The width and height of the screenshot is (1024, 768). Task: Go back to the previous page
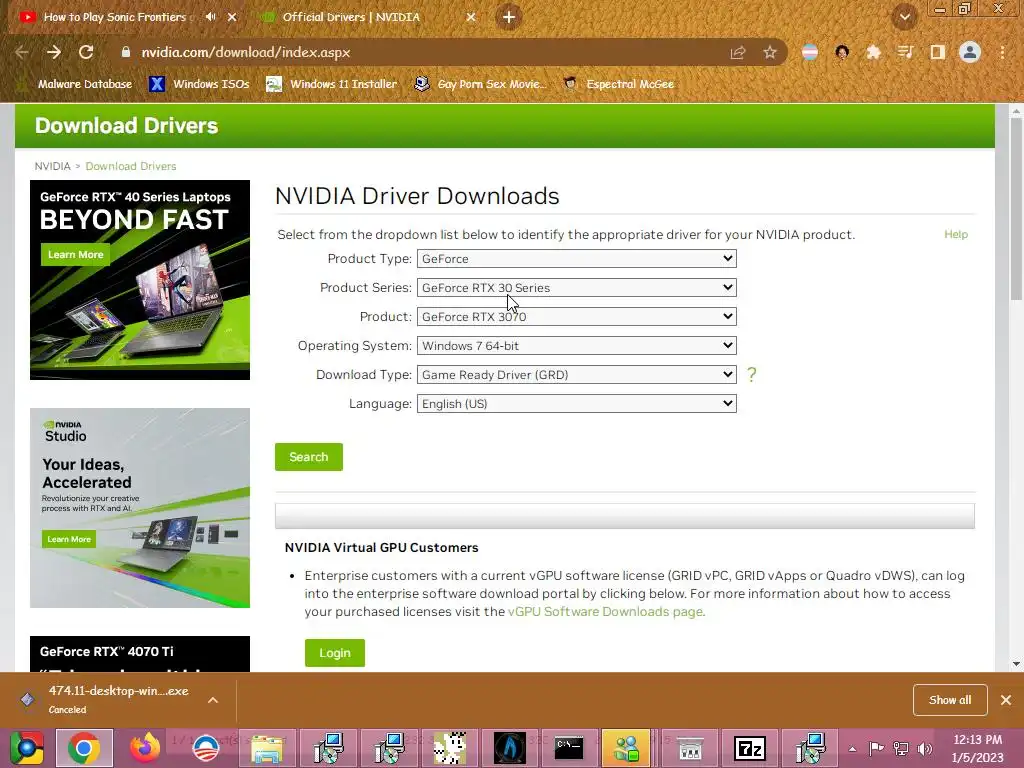pyautogui.click(x=22, y=52)
